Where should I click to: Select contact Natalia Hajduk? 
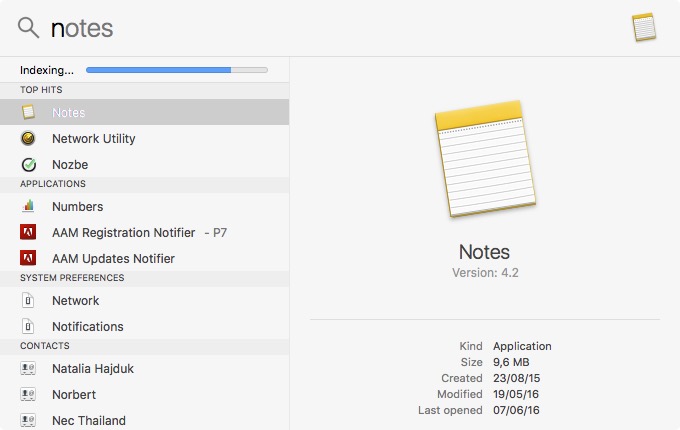tap(144, 368)
